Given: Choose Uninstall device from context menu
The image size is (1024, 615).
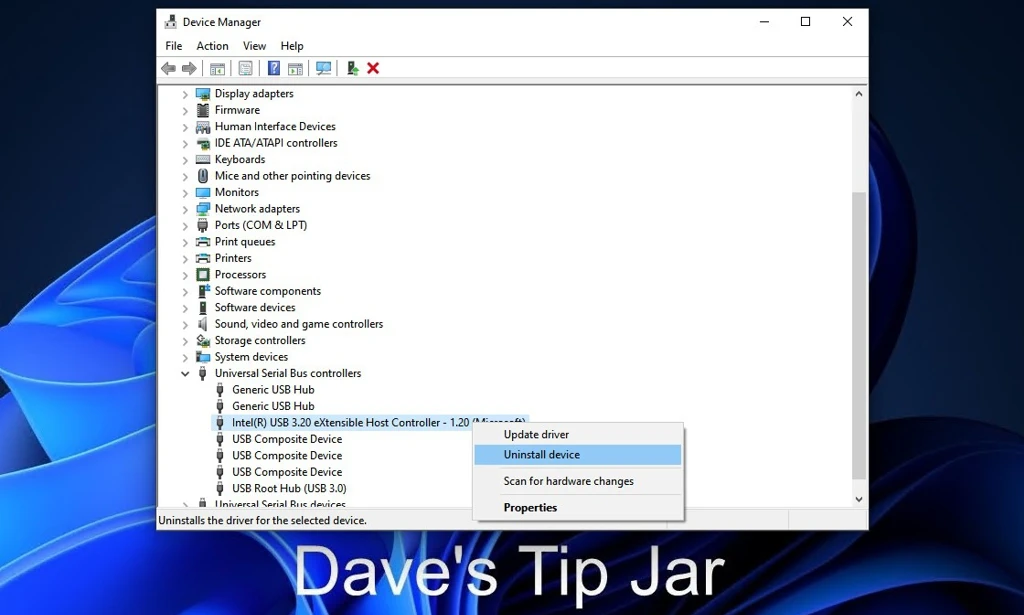Looking at the screenshot, I should [x=578, y=454].
